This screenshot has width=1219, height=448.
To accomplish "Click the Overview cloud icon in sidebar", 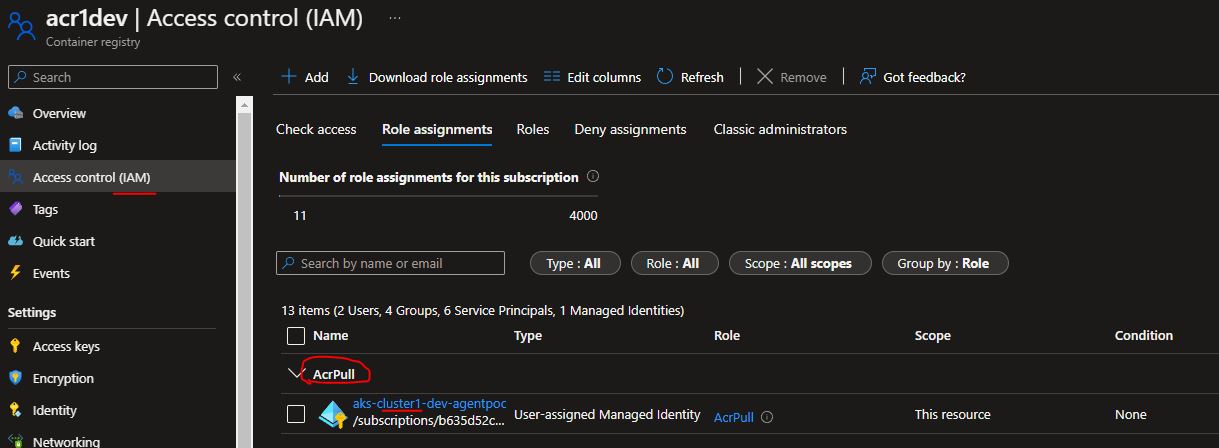I will click(15, 113).
